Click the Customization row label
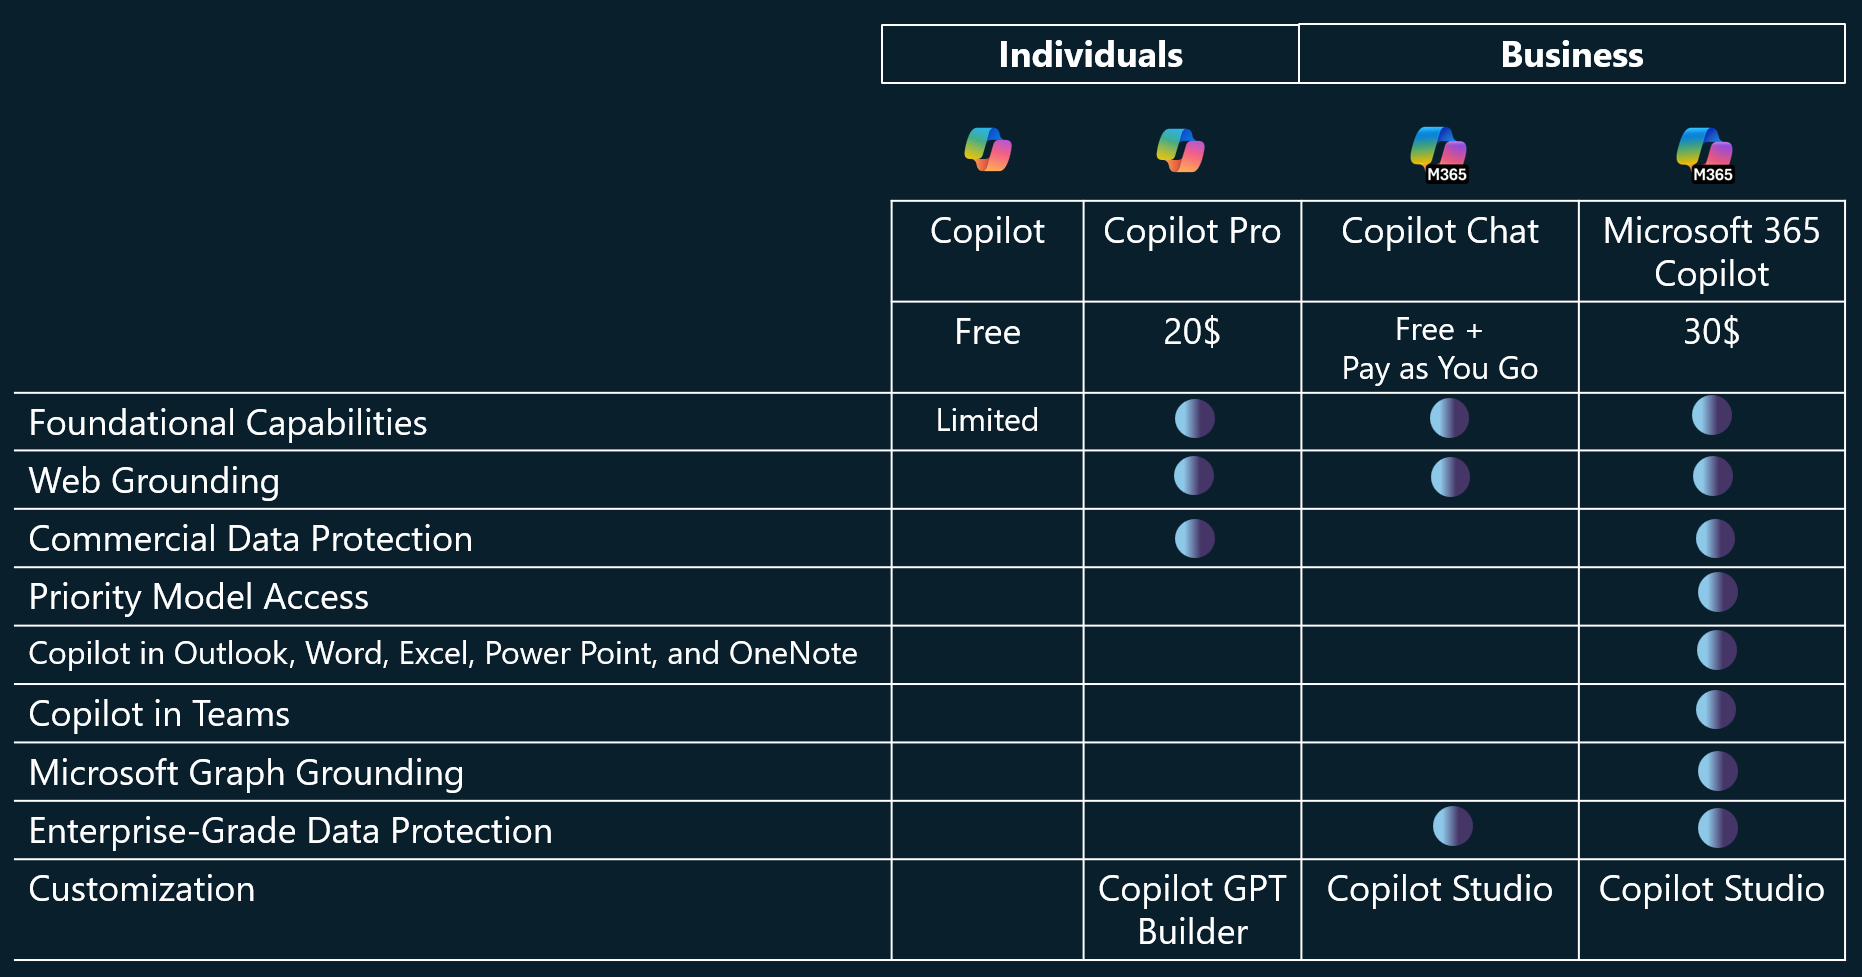 click(142, 889)
